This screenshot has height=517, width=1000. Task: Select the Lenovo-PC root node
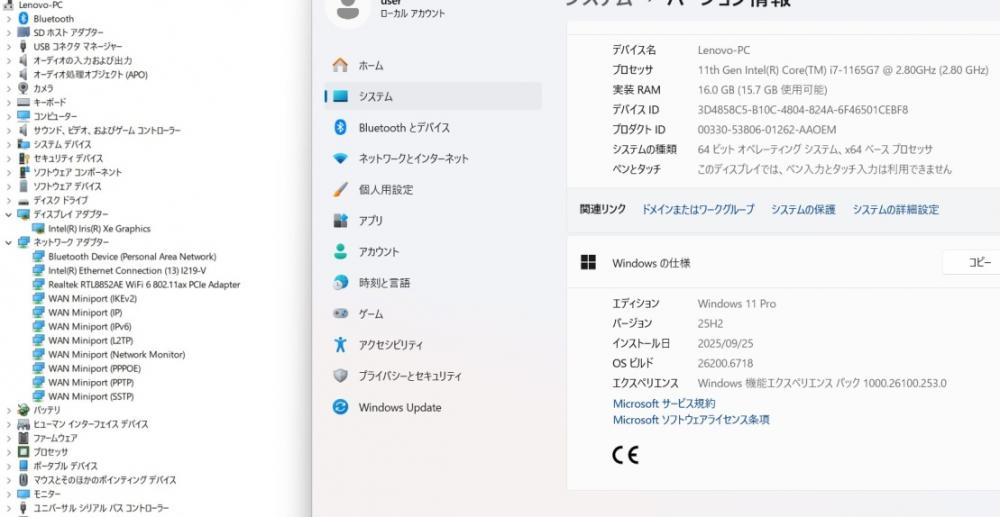40,4
